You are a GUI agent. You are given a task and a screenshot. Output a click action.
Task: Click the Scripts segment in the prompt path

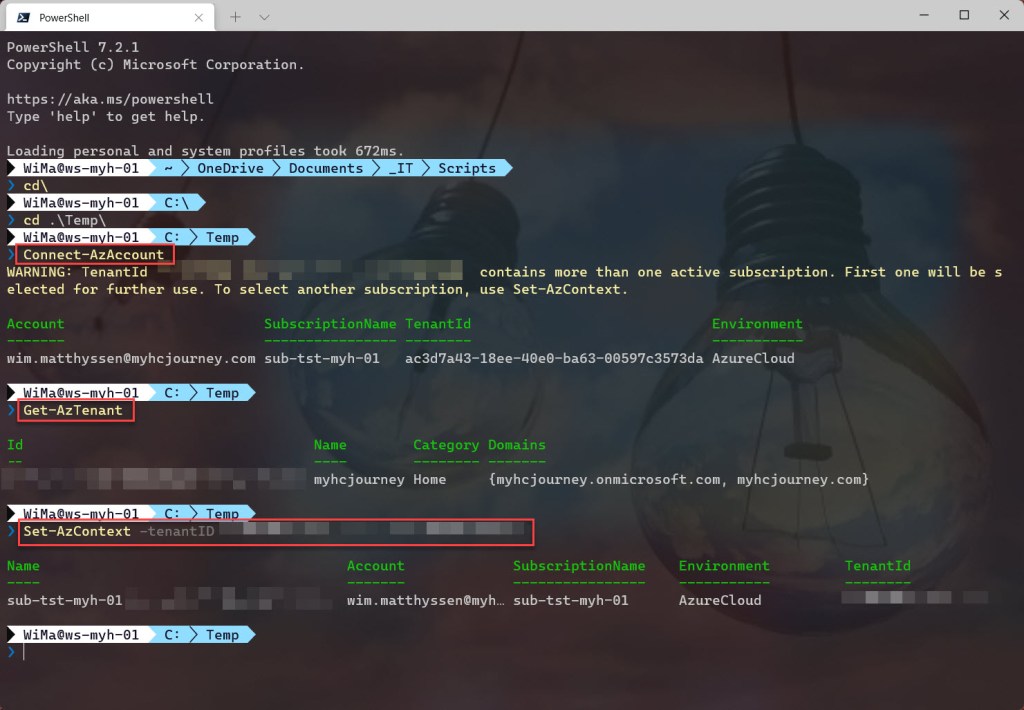pos(466,168)
